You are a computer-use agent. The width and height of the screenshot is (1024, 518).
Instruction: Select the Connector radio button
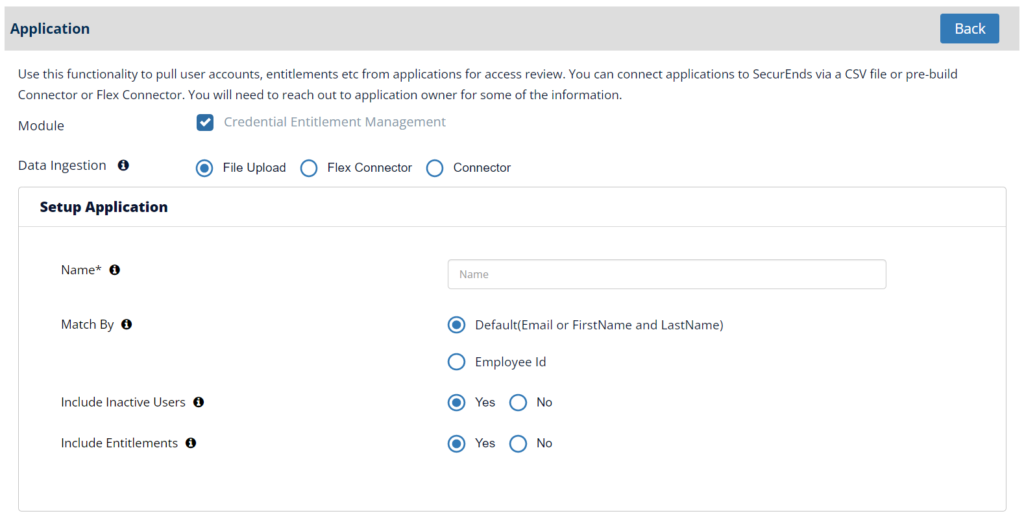coord(435,169)
